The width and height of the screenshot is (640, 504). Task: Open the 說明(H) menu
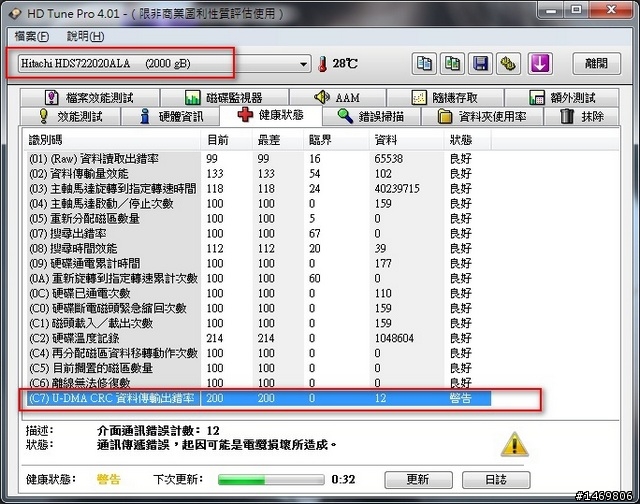(x=85, y=36)
